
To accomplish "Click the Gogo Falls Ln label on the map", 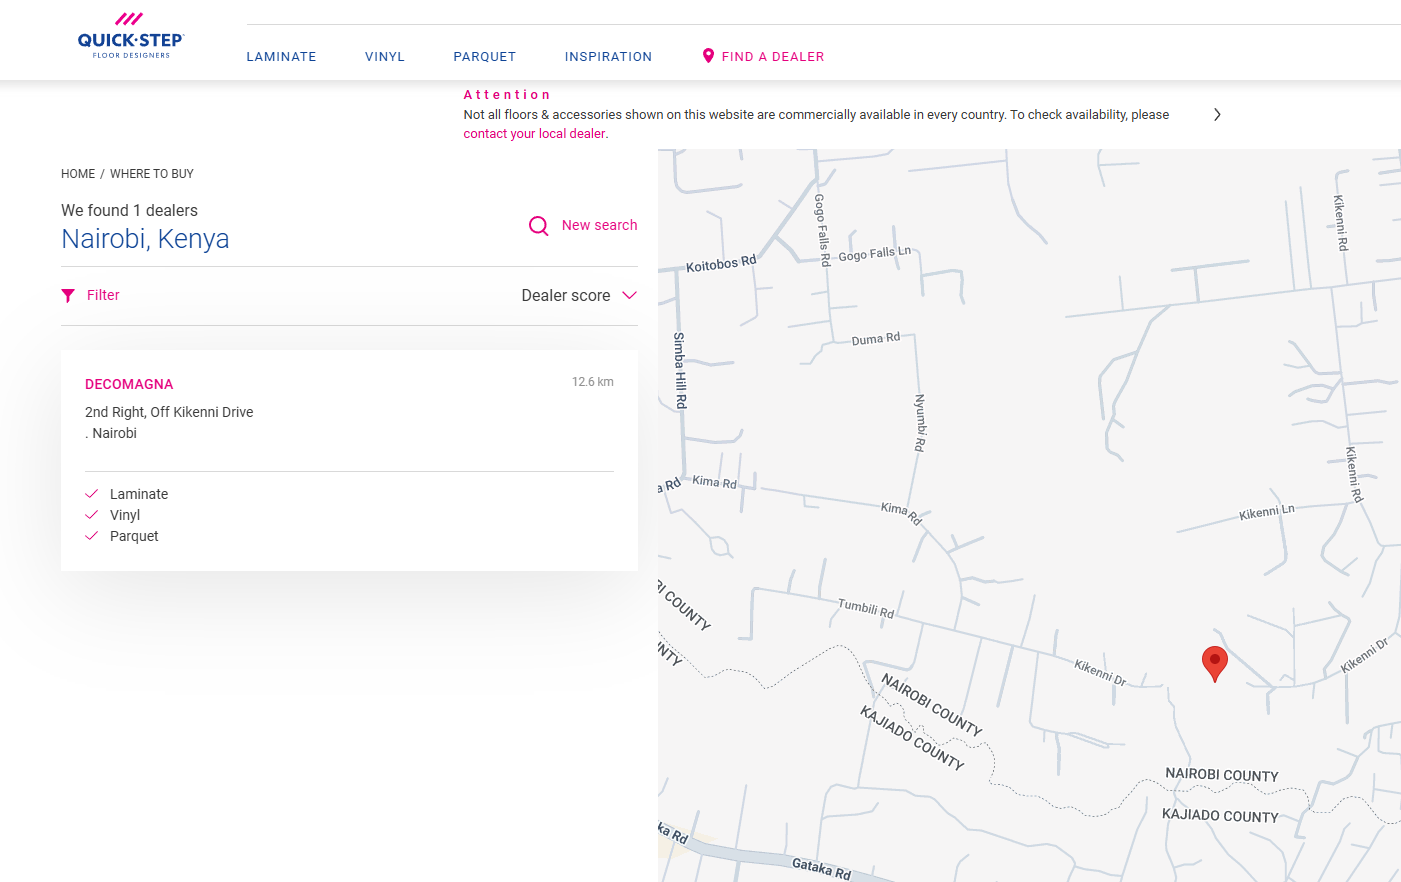I will click(x=875, y=254).
